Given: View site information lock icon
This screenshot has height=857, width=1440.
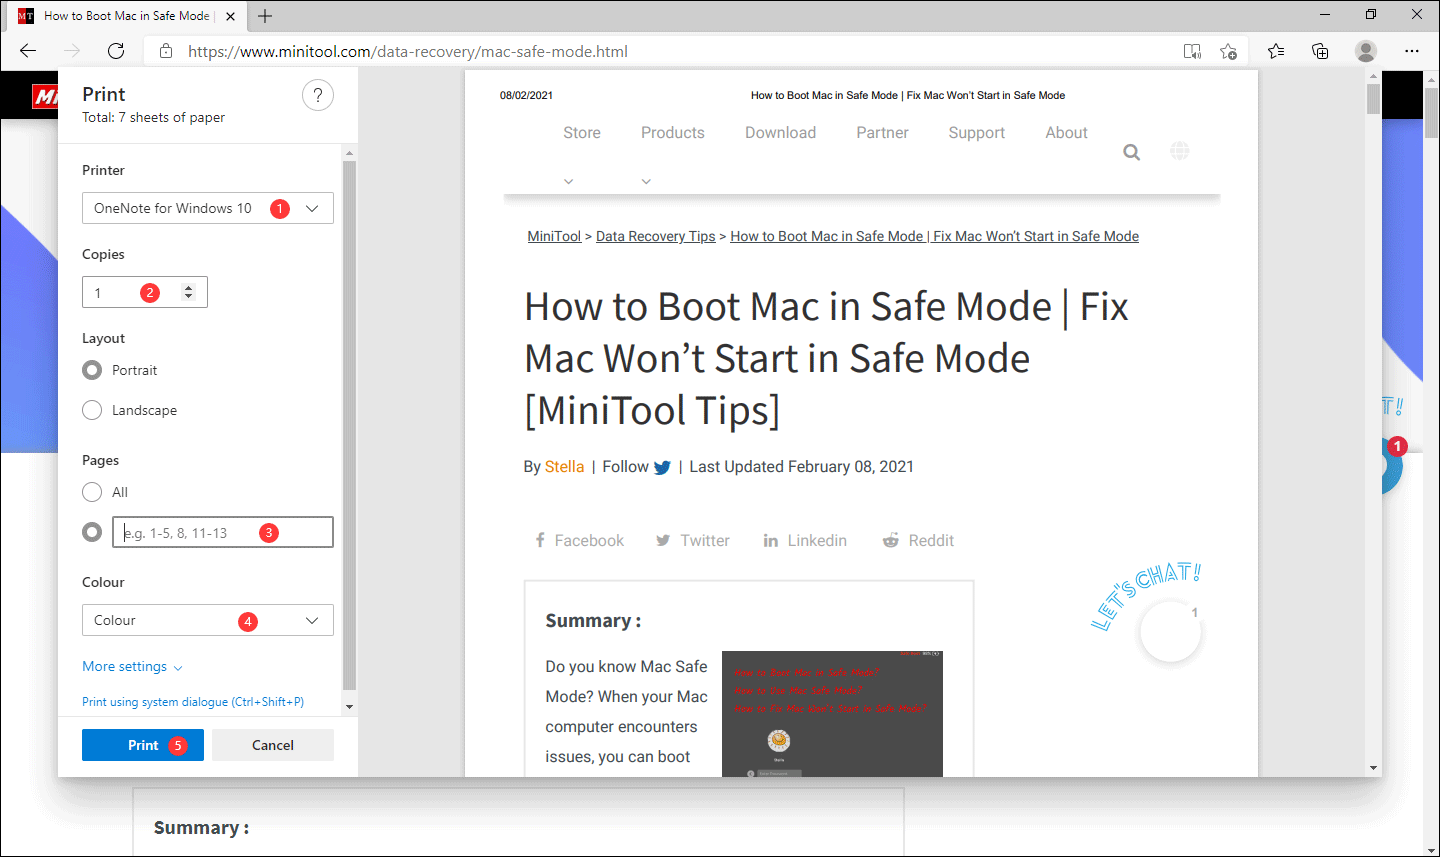Looking at the screenshot, I should point(166,51).
